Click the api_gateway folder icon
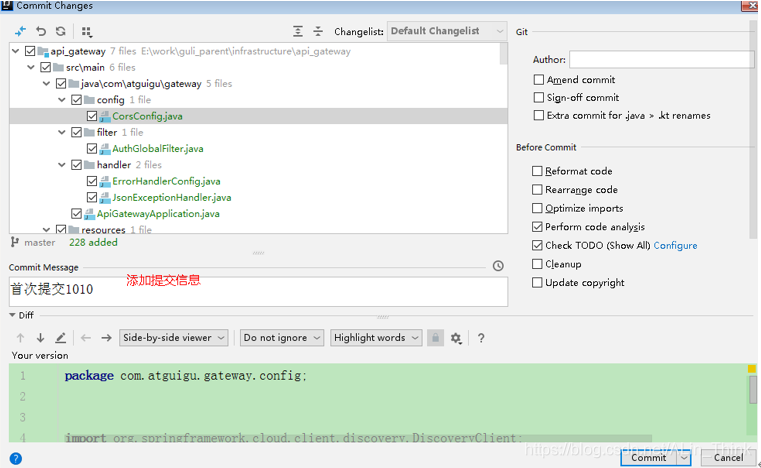761x468 pixels. coord(43,51)
